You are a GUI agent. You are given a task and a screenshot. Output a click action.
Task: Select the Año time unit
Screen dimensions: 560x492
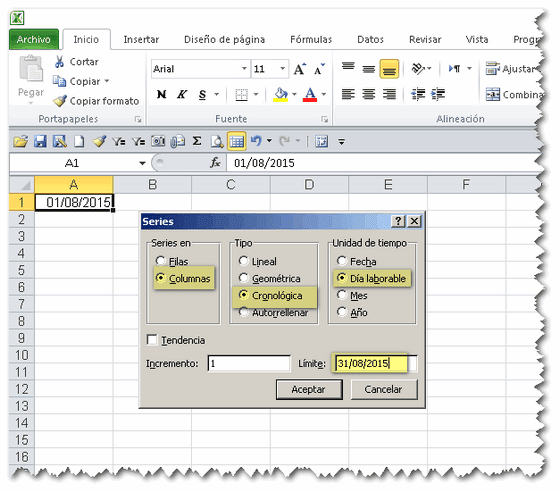coord(342,312)
